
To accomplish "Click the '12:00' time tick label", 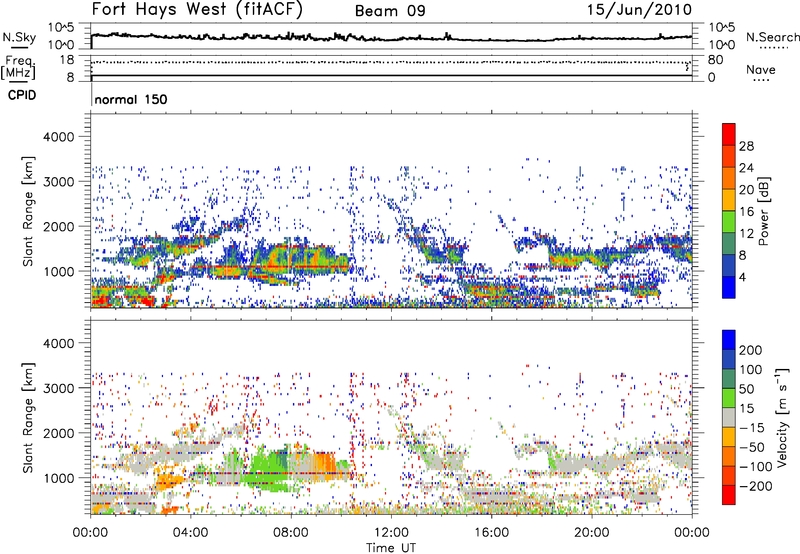I will click(x=391, y=533).
